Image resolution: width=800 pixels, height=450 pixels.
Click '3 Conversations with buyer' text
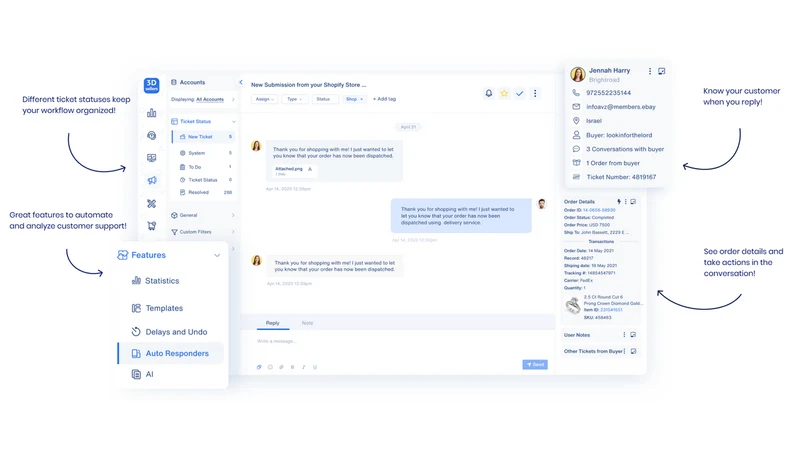click(x=625, y=149)
